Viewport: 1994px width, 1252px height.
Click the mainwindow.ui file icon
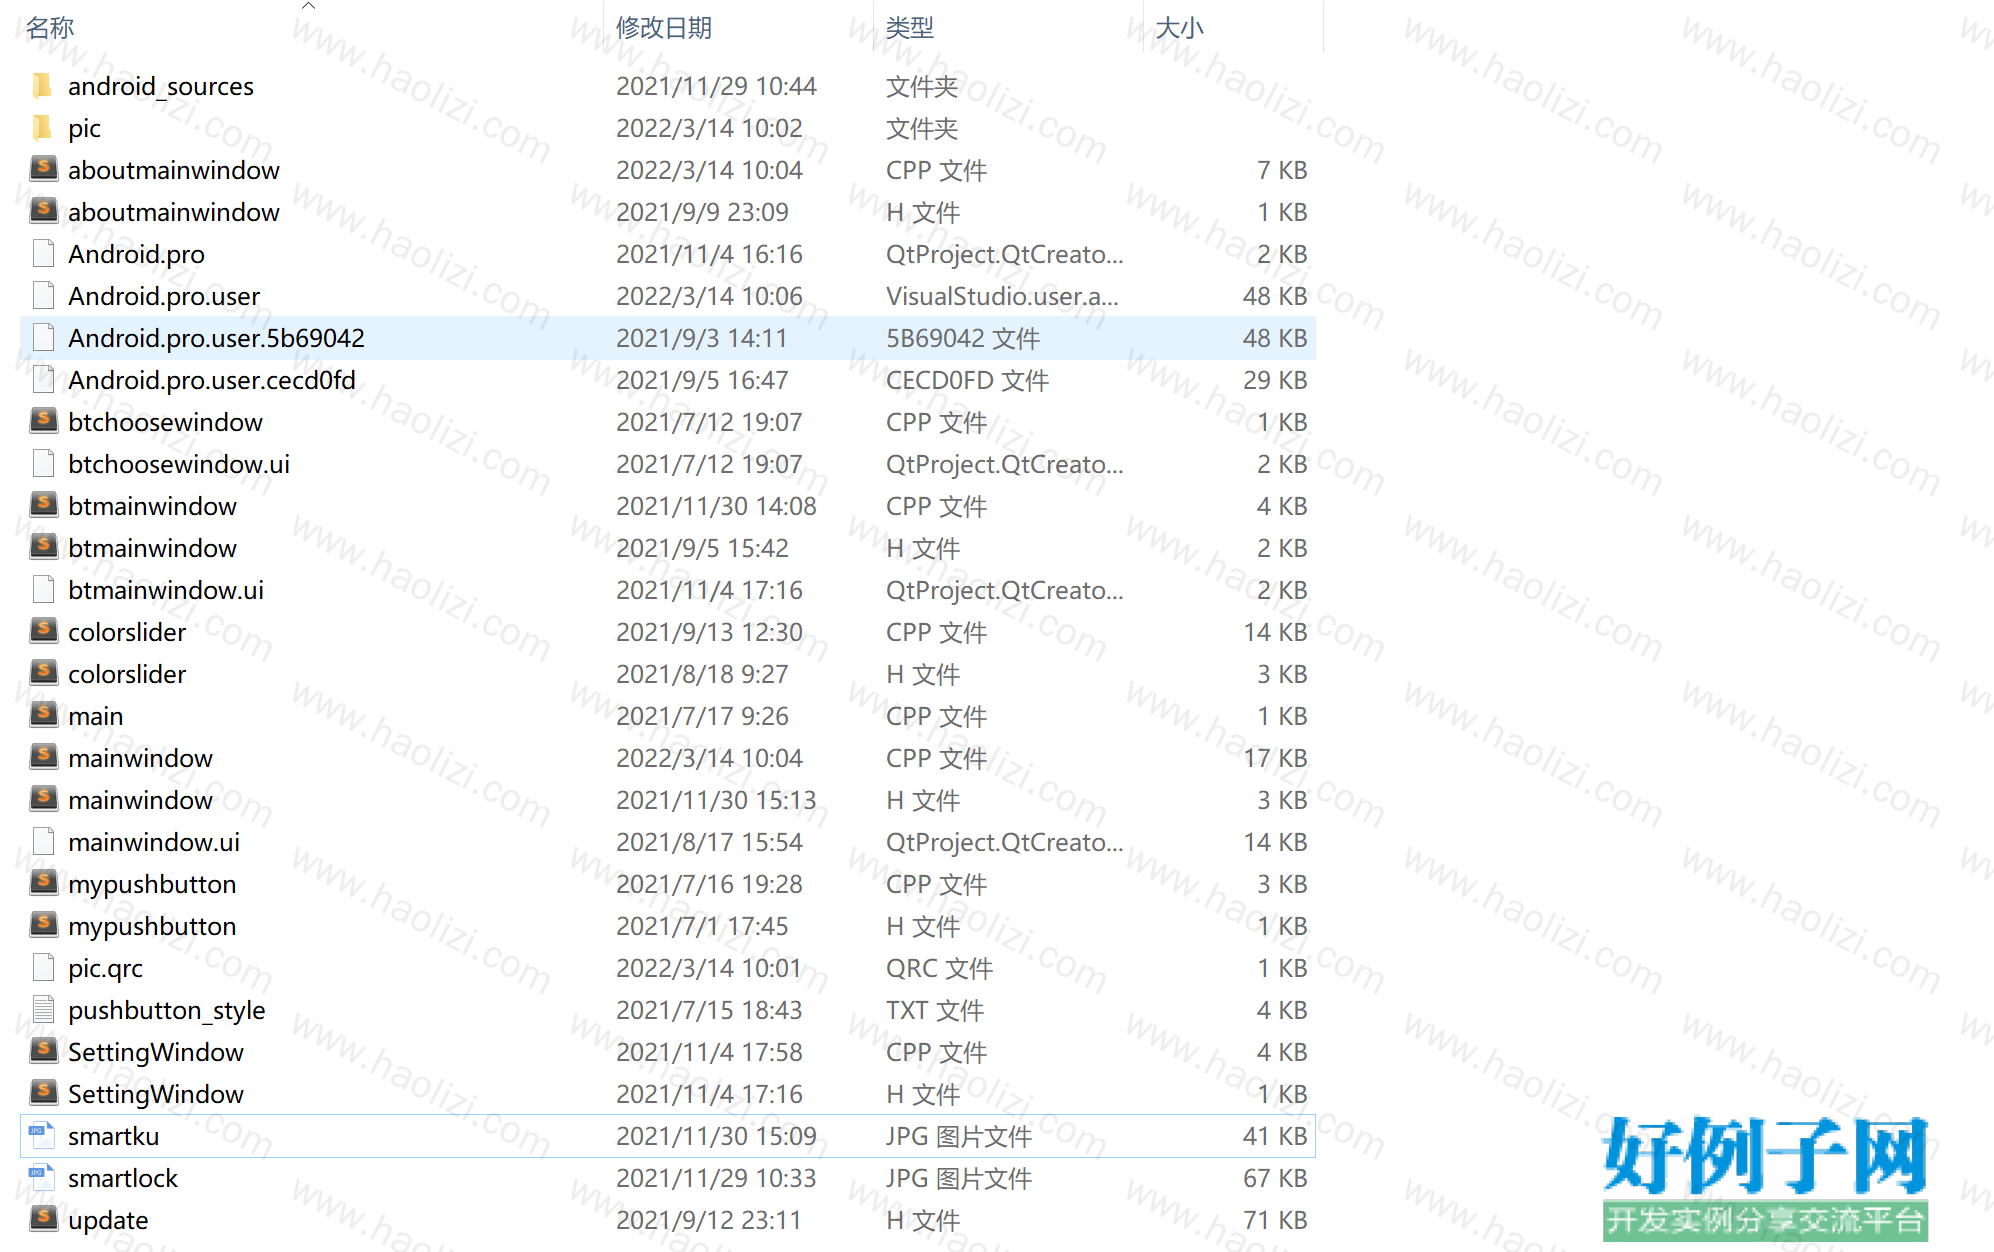[x=43, y=842]
